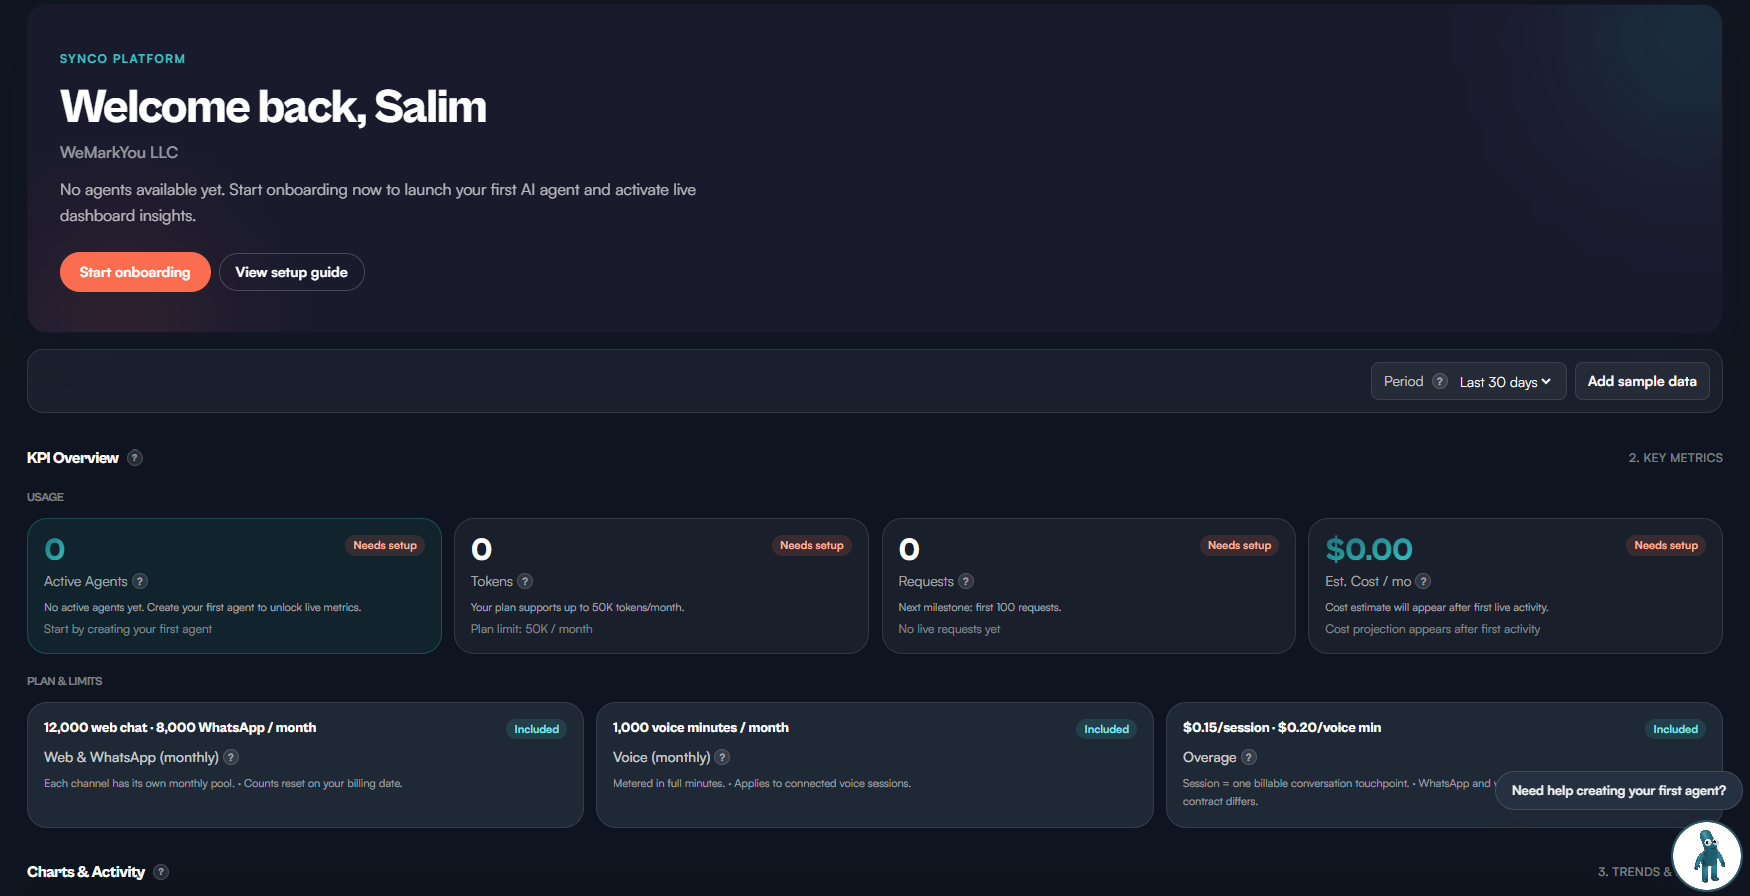
Task: Click Included badge on Voice card
Action: 1106,729
